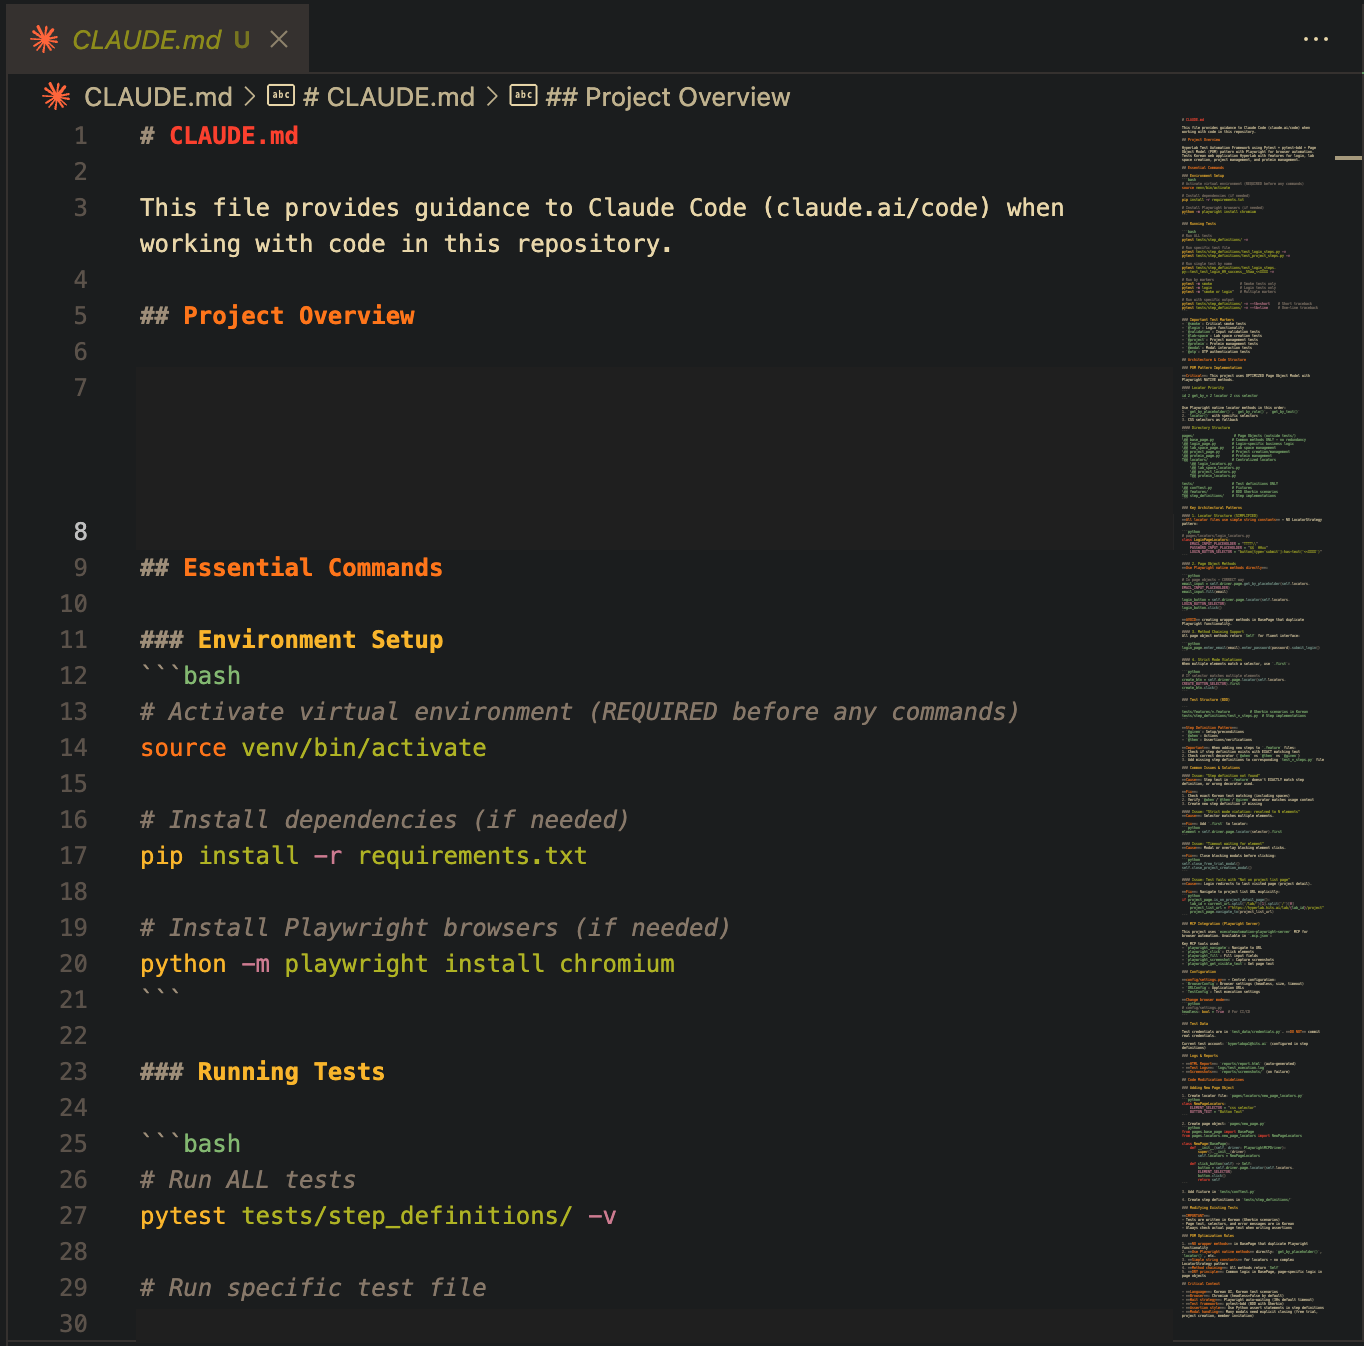Image resolution: width=1364 pixels, height=1346 pixels.
Task: Click the minimap scroll position slider
Action: [1348, 158]
